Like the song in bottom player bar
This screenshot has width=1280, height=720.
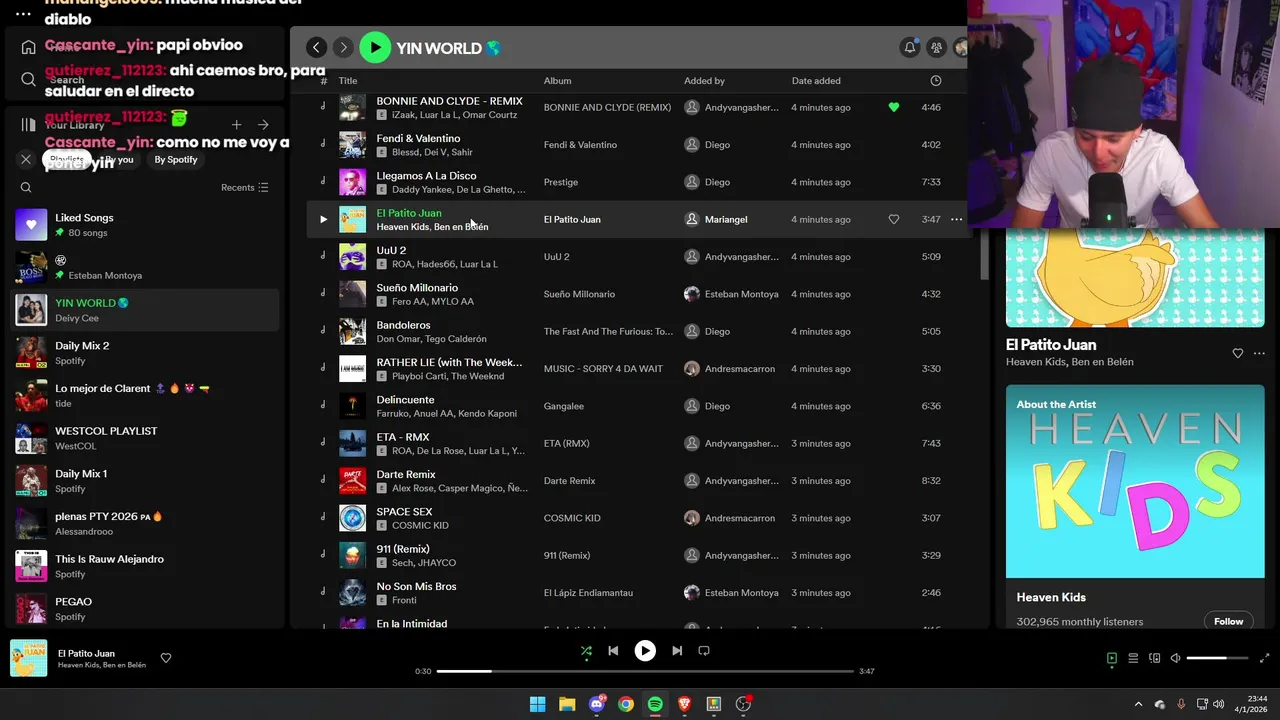(166, 658)
